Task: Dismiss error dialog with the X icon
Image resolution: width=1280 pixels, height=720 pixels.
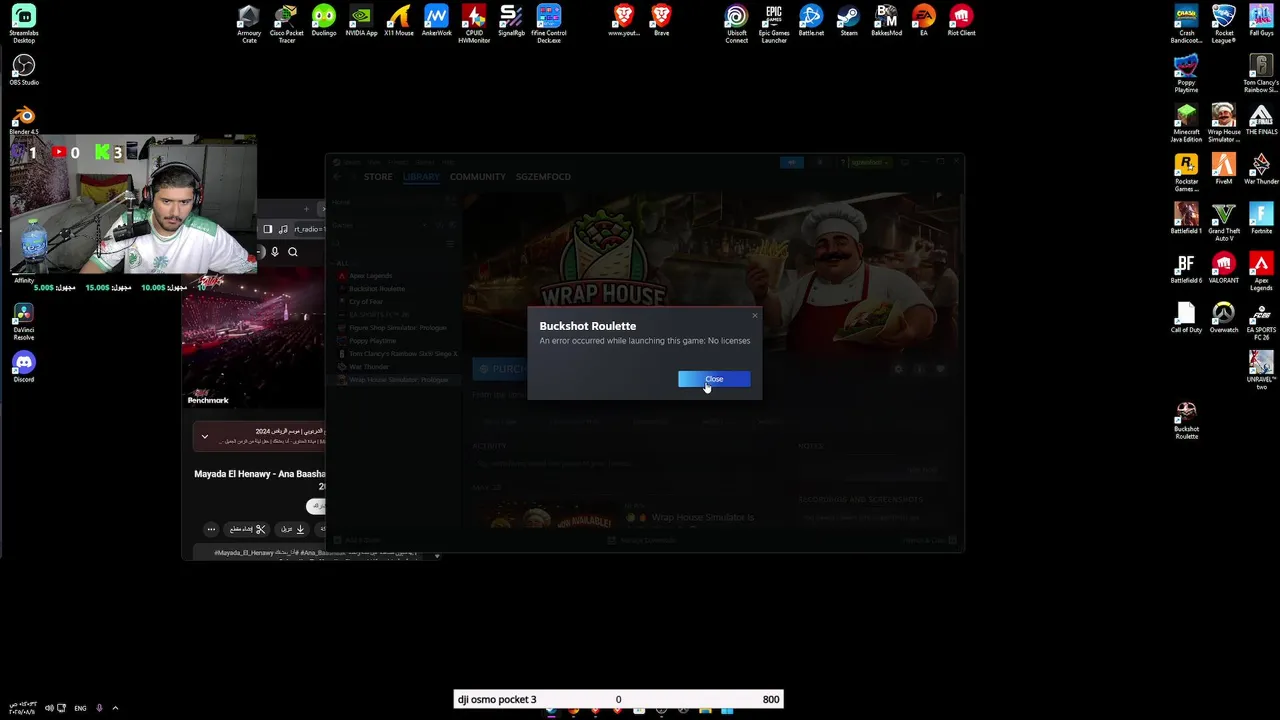Action: (755, 316)
